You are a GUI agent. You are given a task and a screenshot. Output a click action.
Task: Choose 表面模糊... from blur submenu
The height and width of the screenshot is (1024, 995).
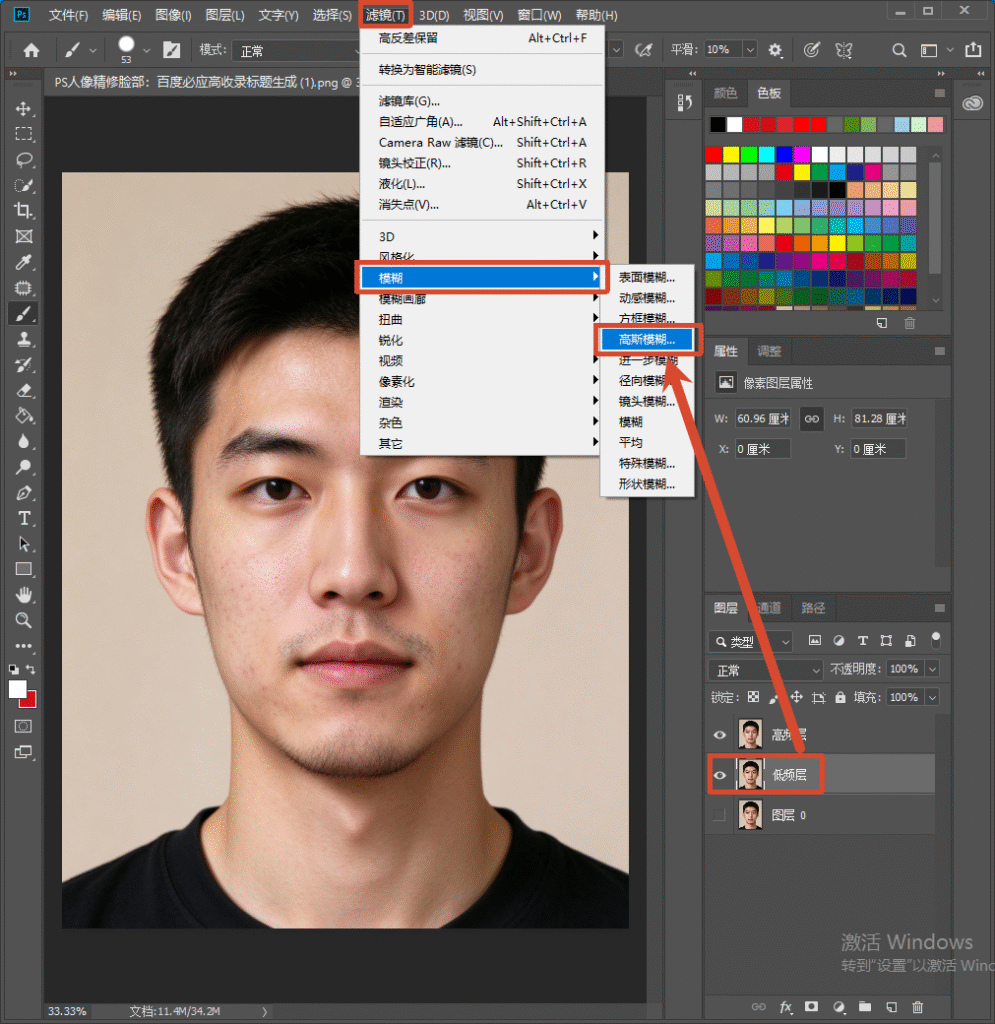pyautogui.click(x=647, y=278)
